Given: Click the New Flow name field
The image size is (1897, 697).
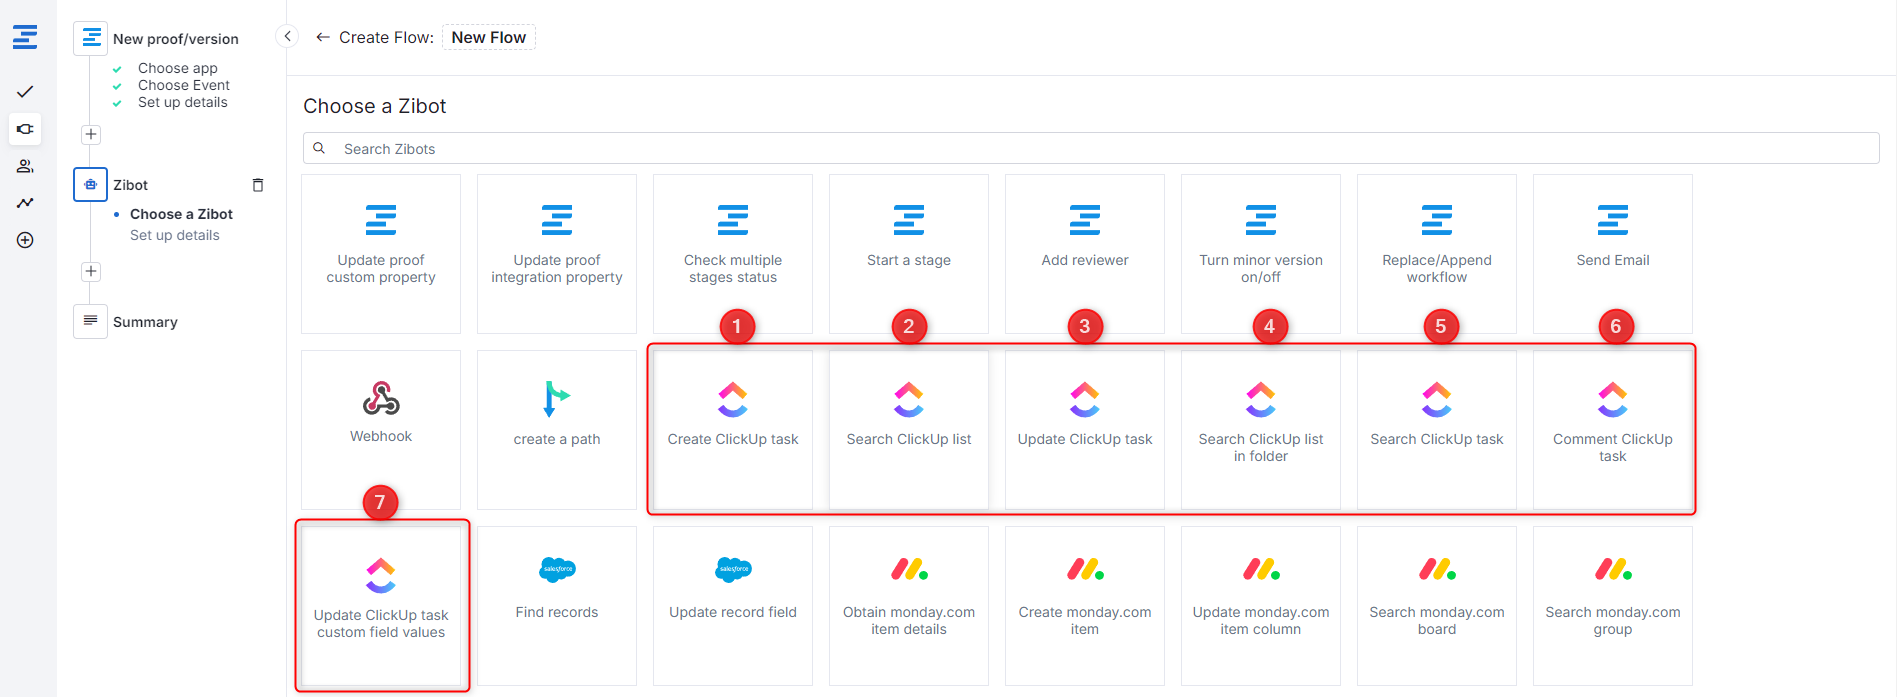Looking at the screenshot, I should click(489, 37).
